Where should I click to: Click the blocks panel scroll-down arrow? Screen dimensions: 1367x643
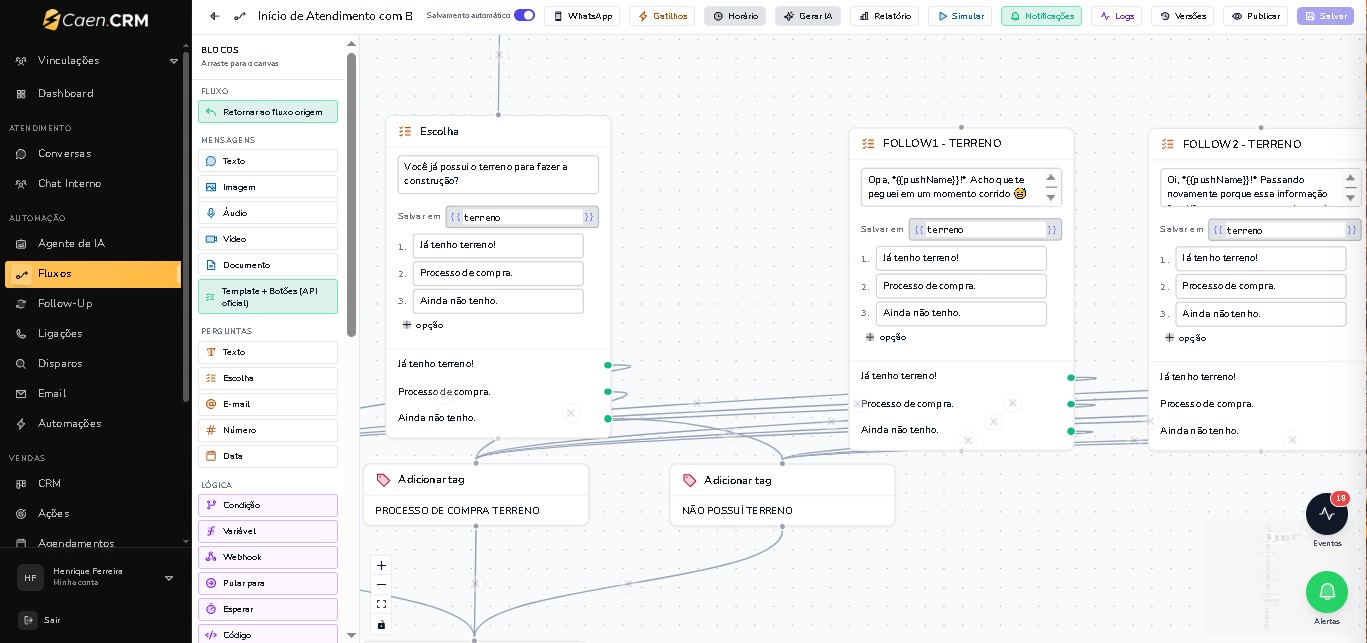(351, 635)
